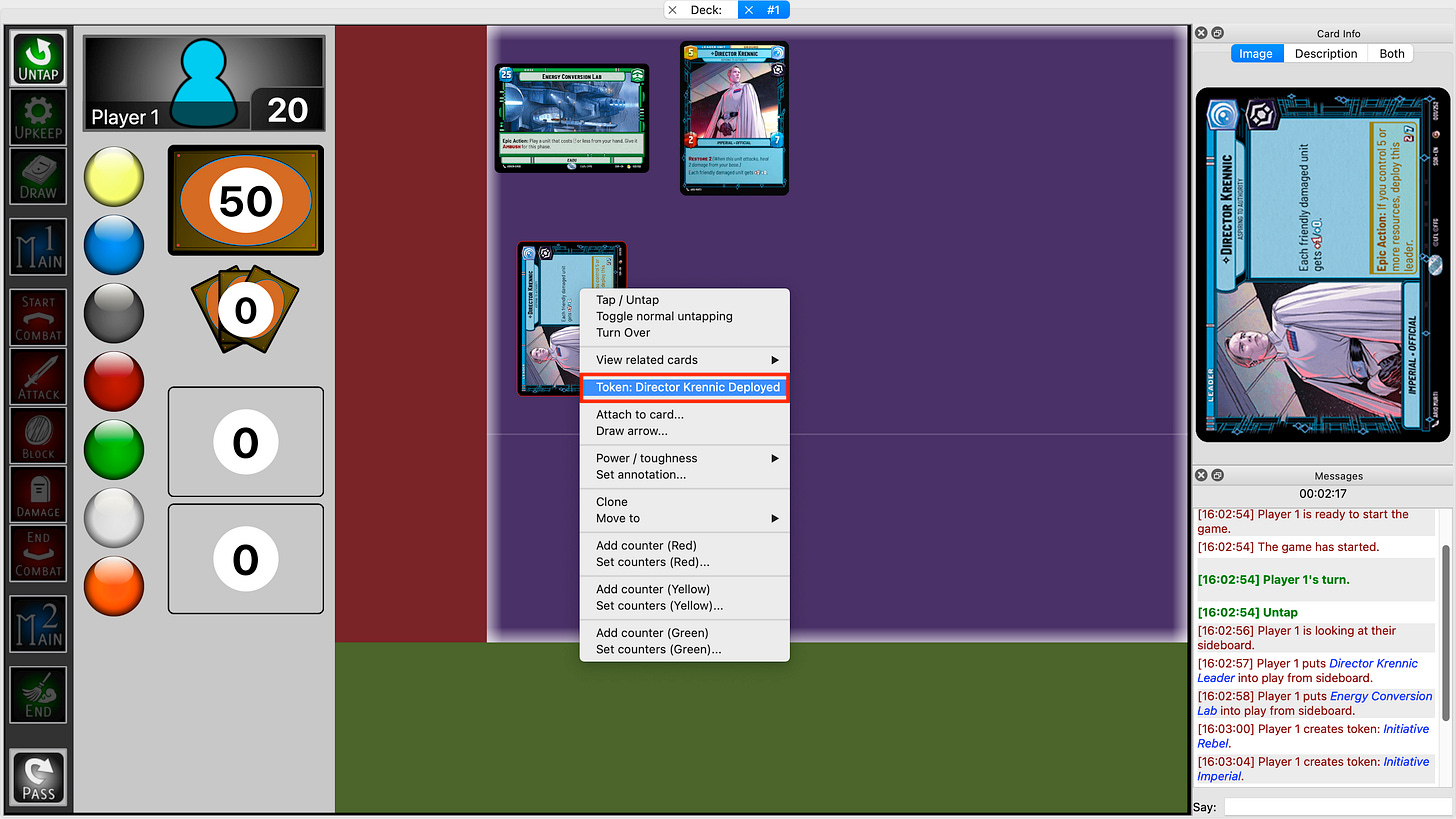Choose Toggle normal untapping menu item

(685, 316)
